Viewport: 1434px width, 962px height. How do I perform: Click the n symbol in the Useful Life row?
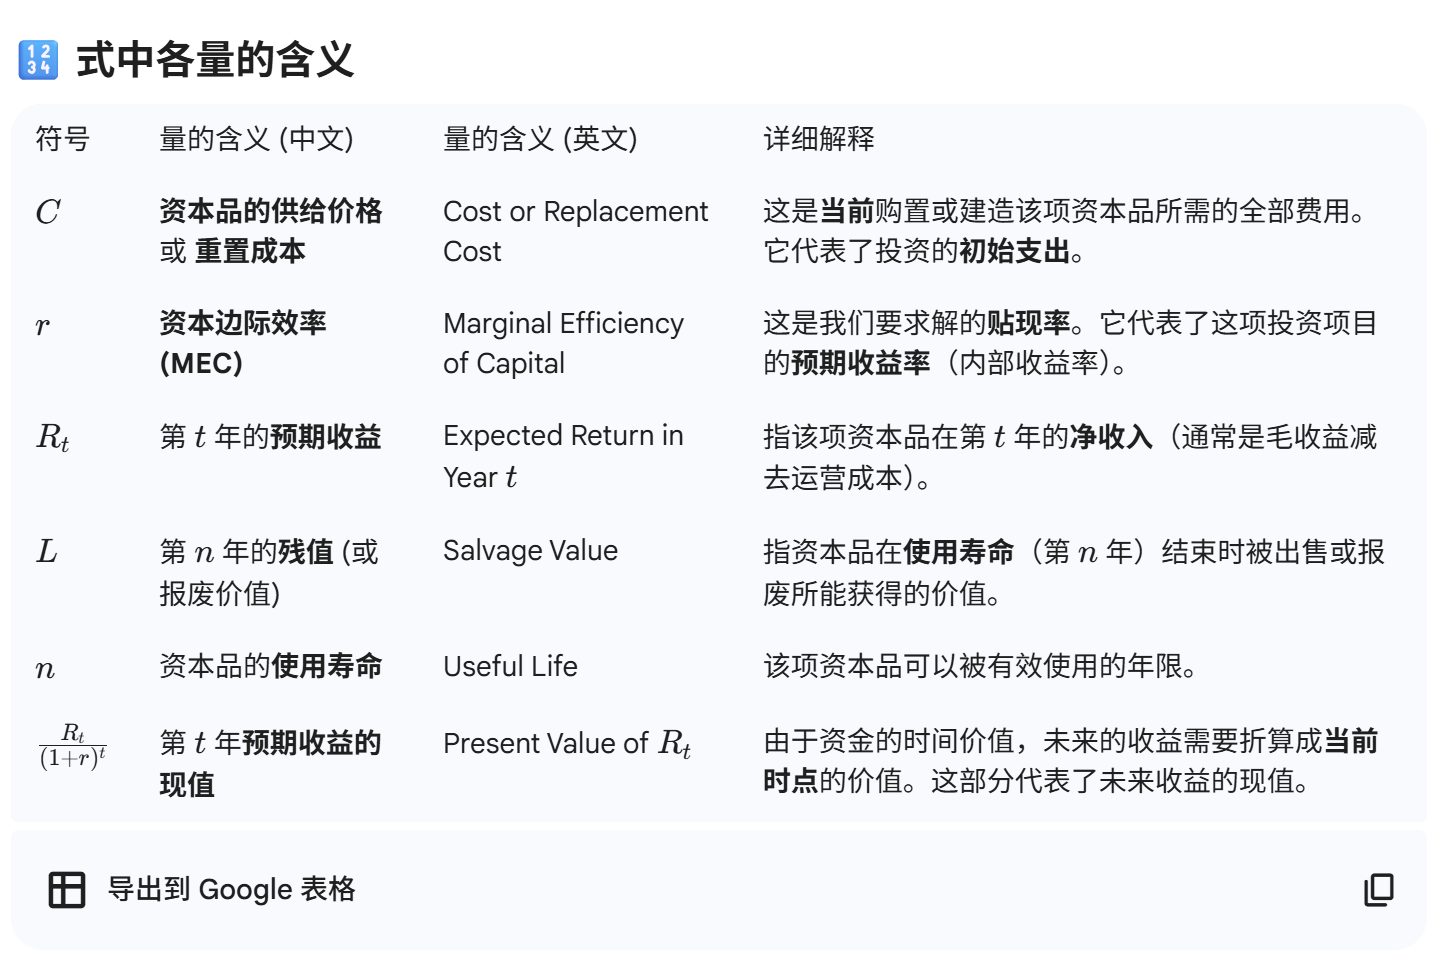coord(45,669)
